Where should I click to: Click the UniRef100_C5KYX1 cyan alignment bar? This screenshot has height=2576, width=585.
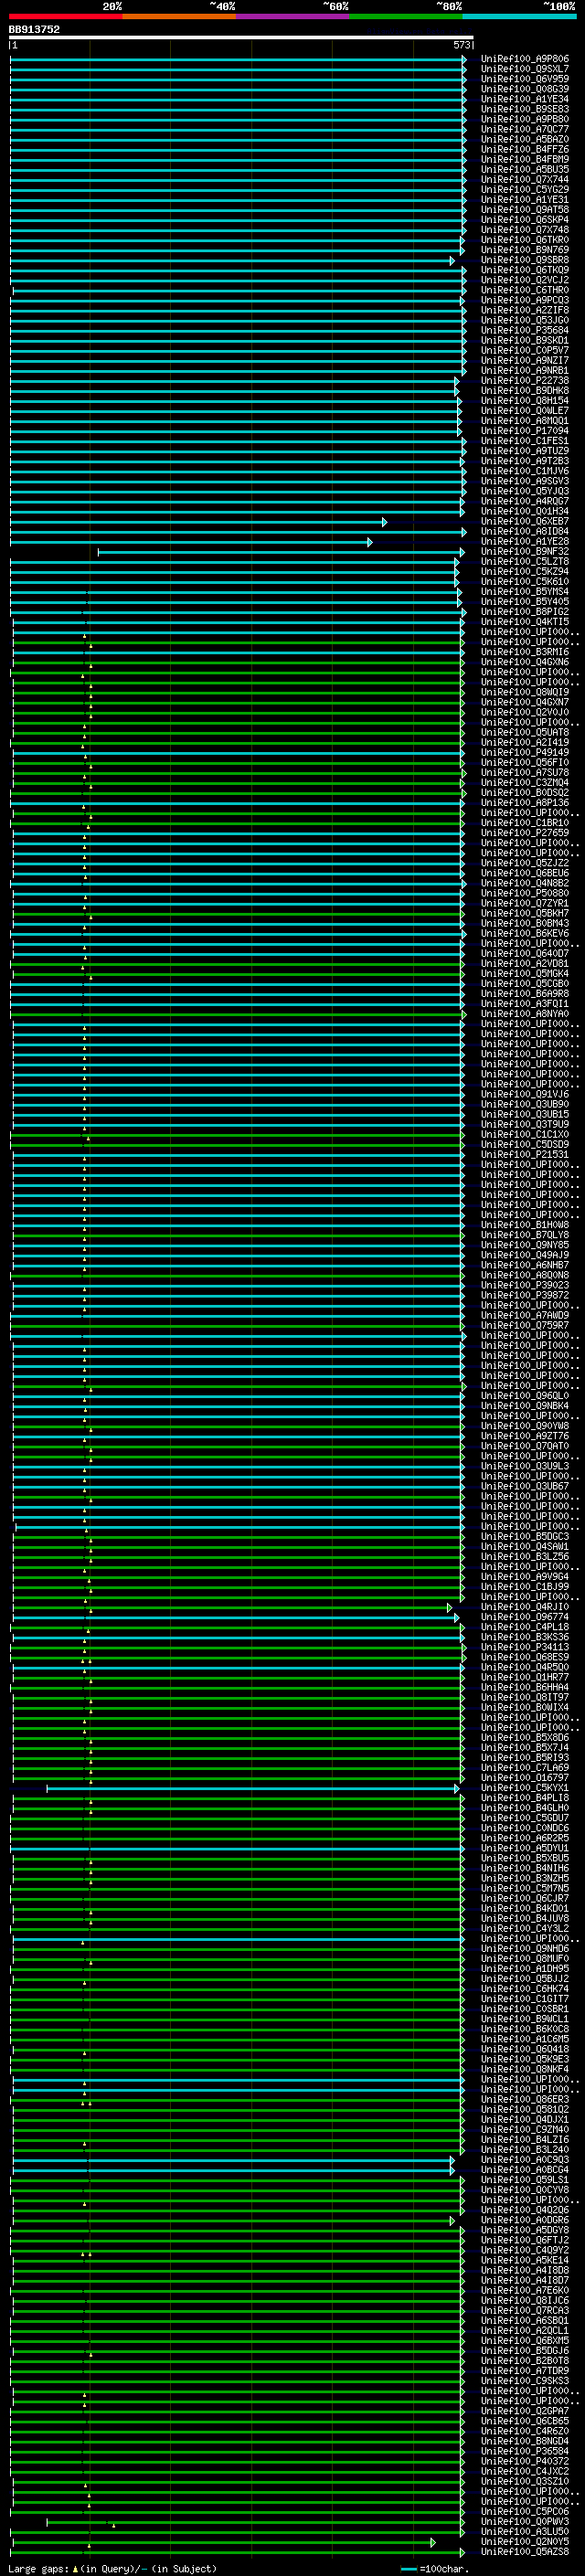click(x=250, y=1789)
